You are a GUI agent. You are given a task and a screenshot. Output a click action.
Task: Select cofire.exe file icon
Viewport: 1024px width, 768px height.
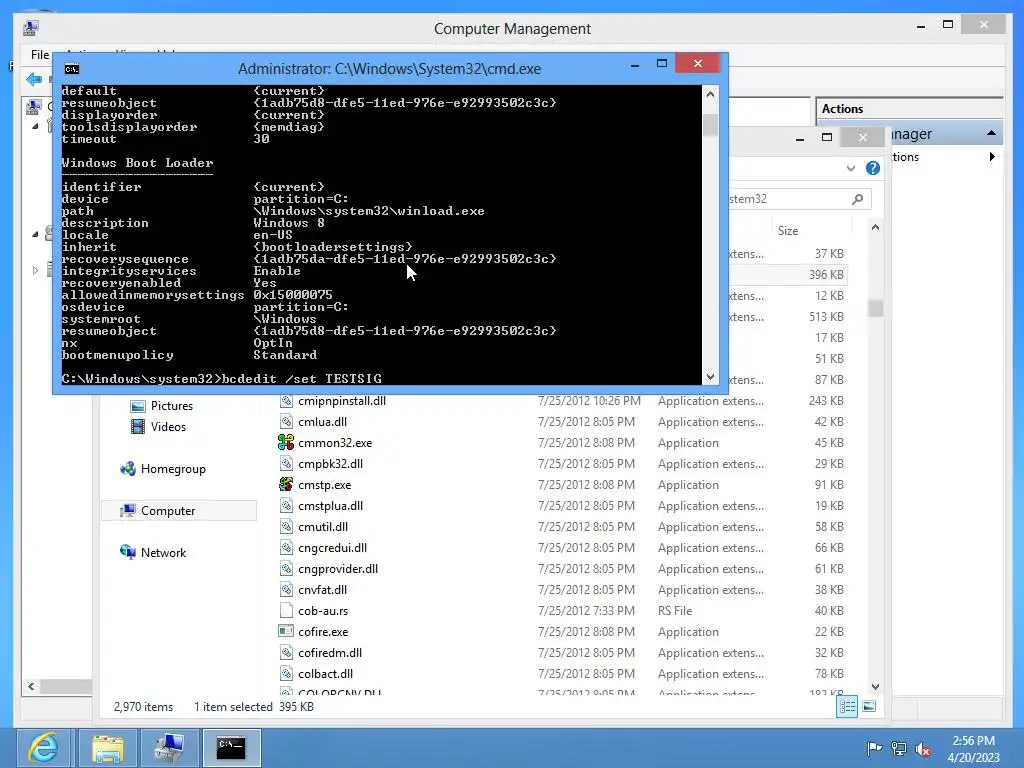point(285,632)
